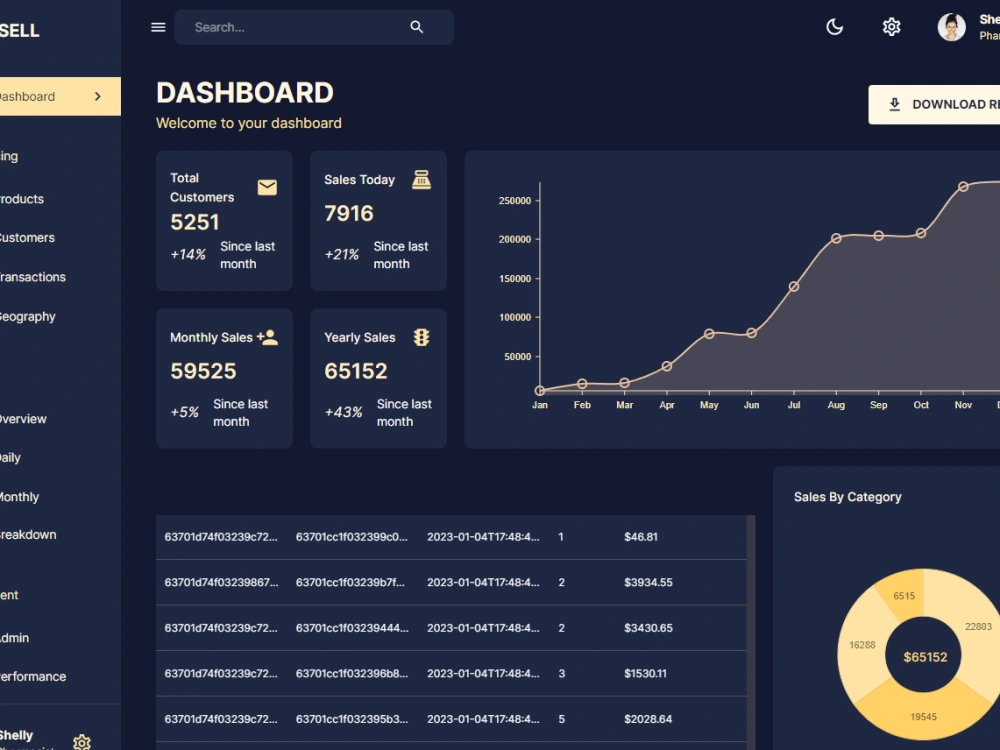Viewport: 1000px width, 750px height.
Task: Toggle dark mode moon icon
Action: (x=834, y=27)
